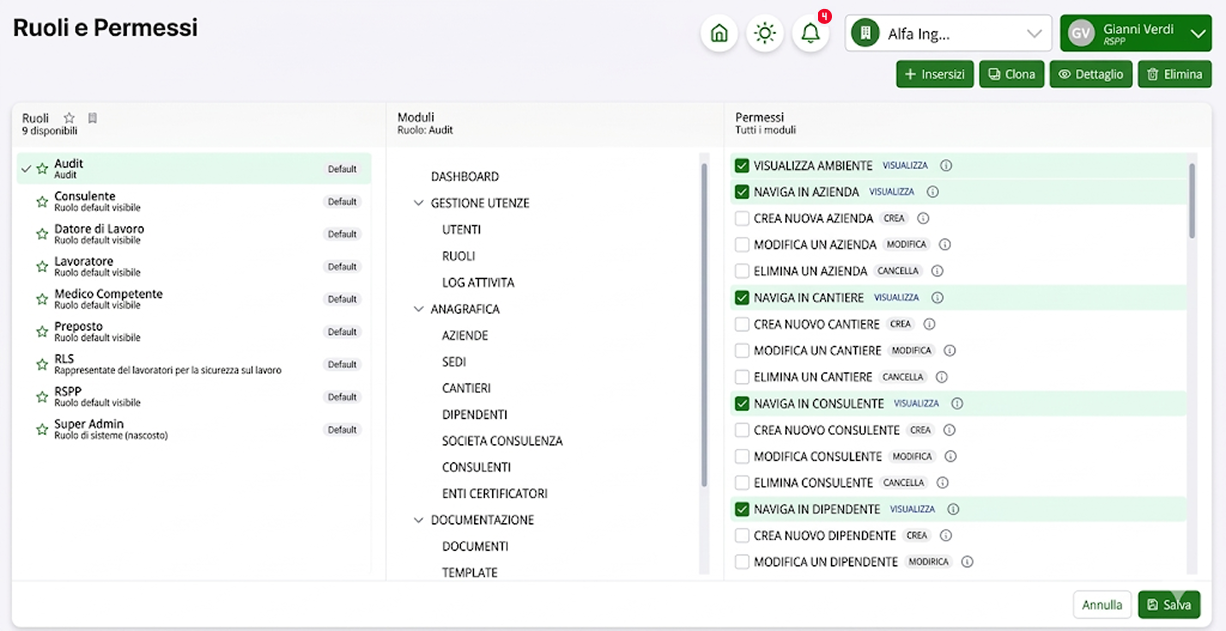Click the bookmark icon beside Ruoli header
This screenshot has height=631, width=1226.
pyautogui.click(x=92, y=118)
